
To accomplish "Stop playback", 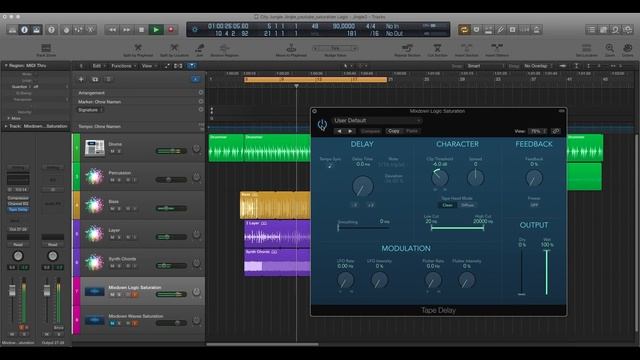I will point(141,30).
